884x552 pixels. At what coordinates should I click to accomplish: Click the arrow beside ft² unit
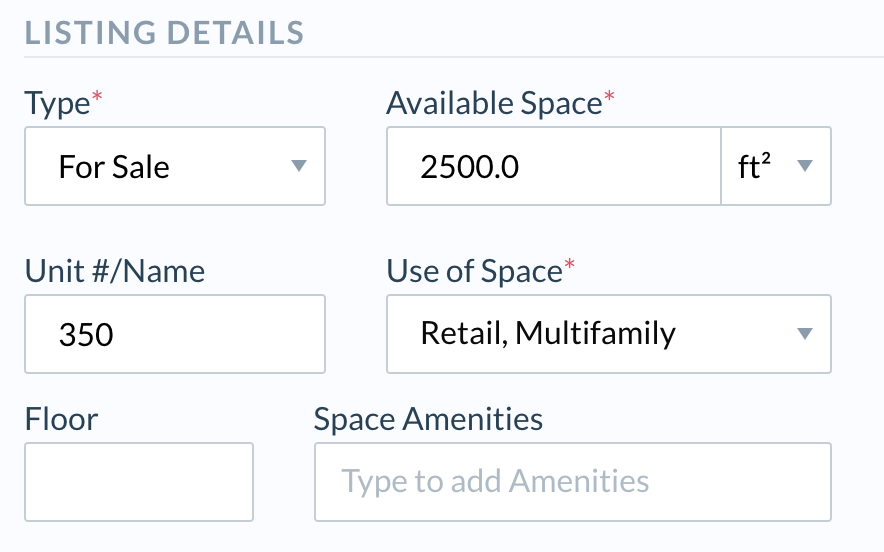(x=805, y=166)
